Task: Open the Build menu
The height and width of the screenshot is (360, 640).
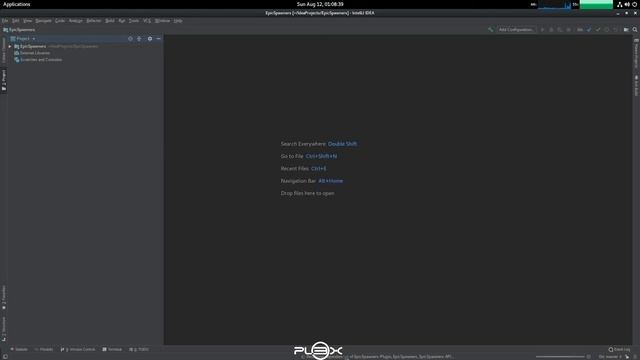Action: [110, 21]
